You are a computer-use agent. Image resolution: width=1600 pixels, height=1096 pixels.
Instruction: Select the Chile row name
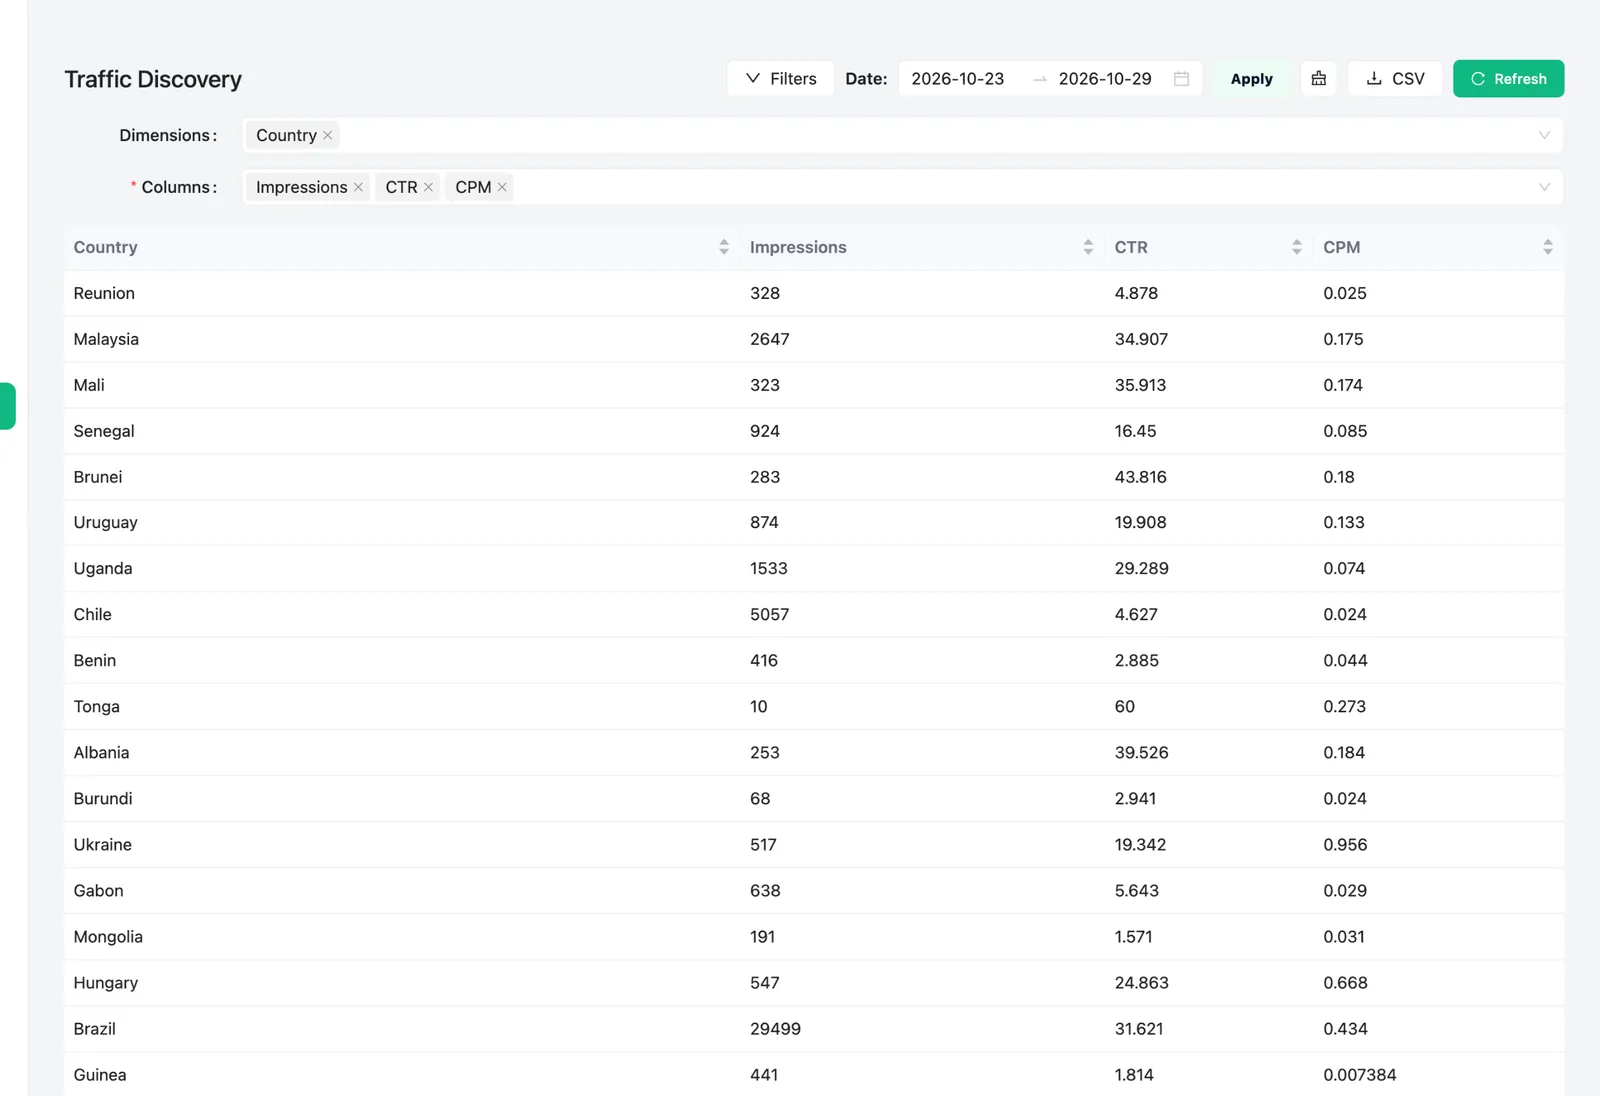coord(92,614)
